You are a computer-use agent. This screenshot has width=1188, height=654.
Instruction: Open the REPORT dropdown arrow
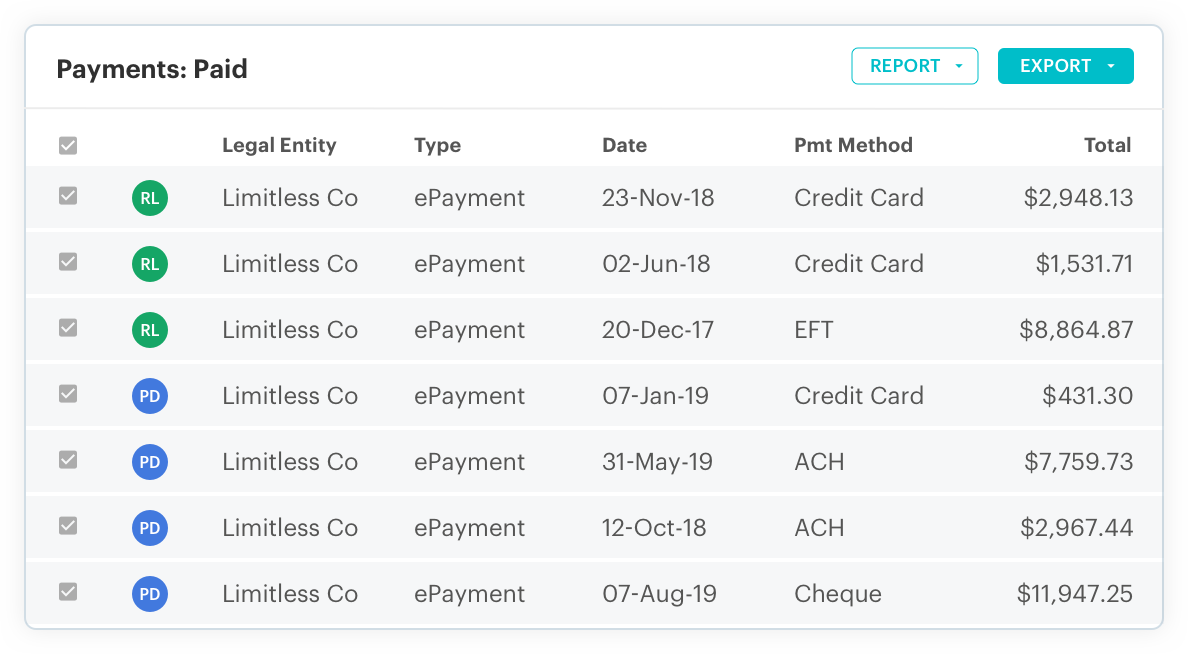961,66
